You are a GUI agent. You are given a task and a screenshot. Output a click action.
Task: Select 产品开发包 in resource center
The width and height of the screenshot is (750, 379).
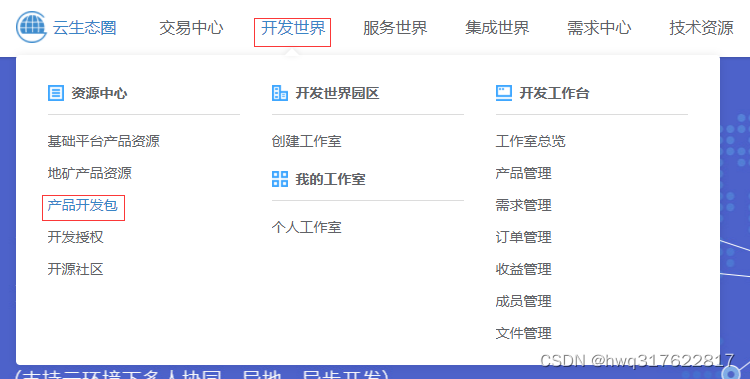click(x=82, y=205)
